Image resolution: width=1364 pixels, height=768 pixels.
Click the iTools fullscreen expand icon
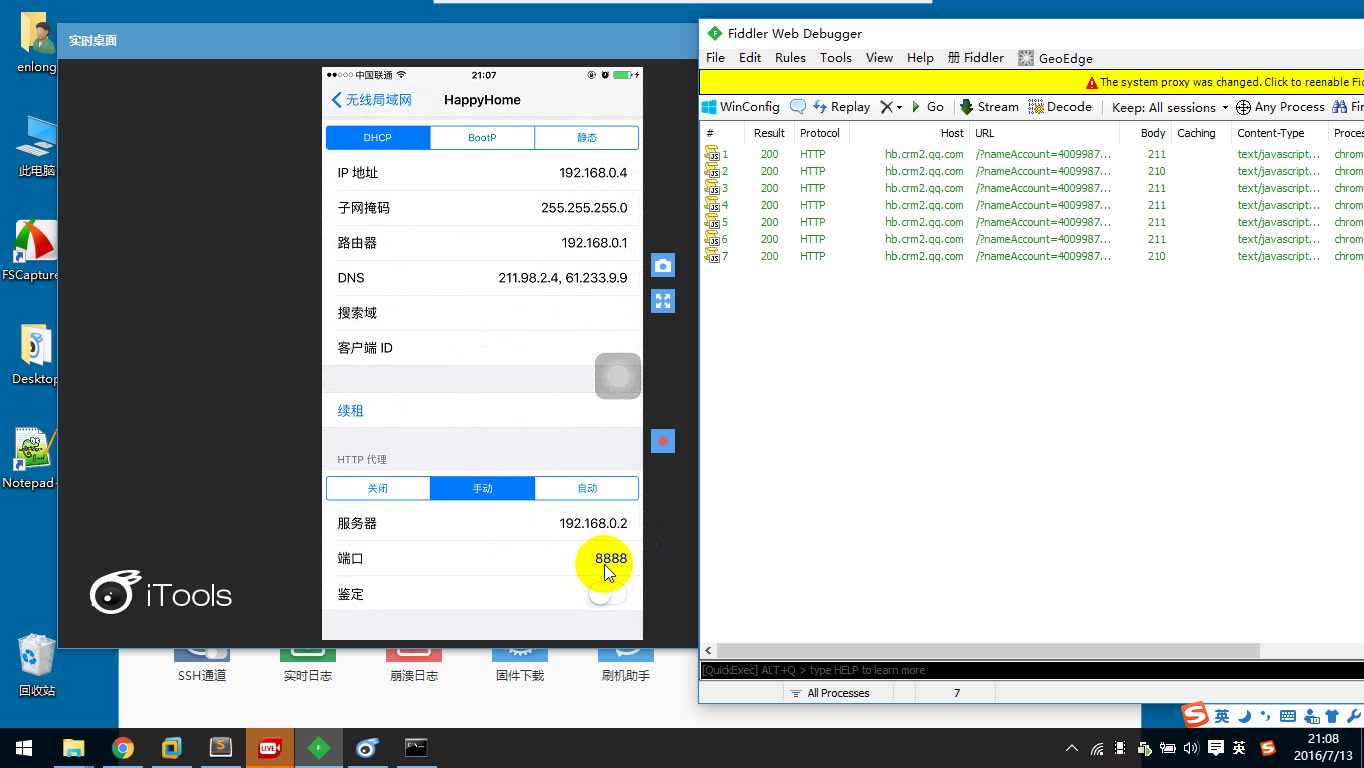pos(662,301)
